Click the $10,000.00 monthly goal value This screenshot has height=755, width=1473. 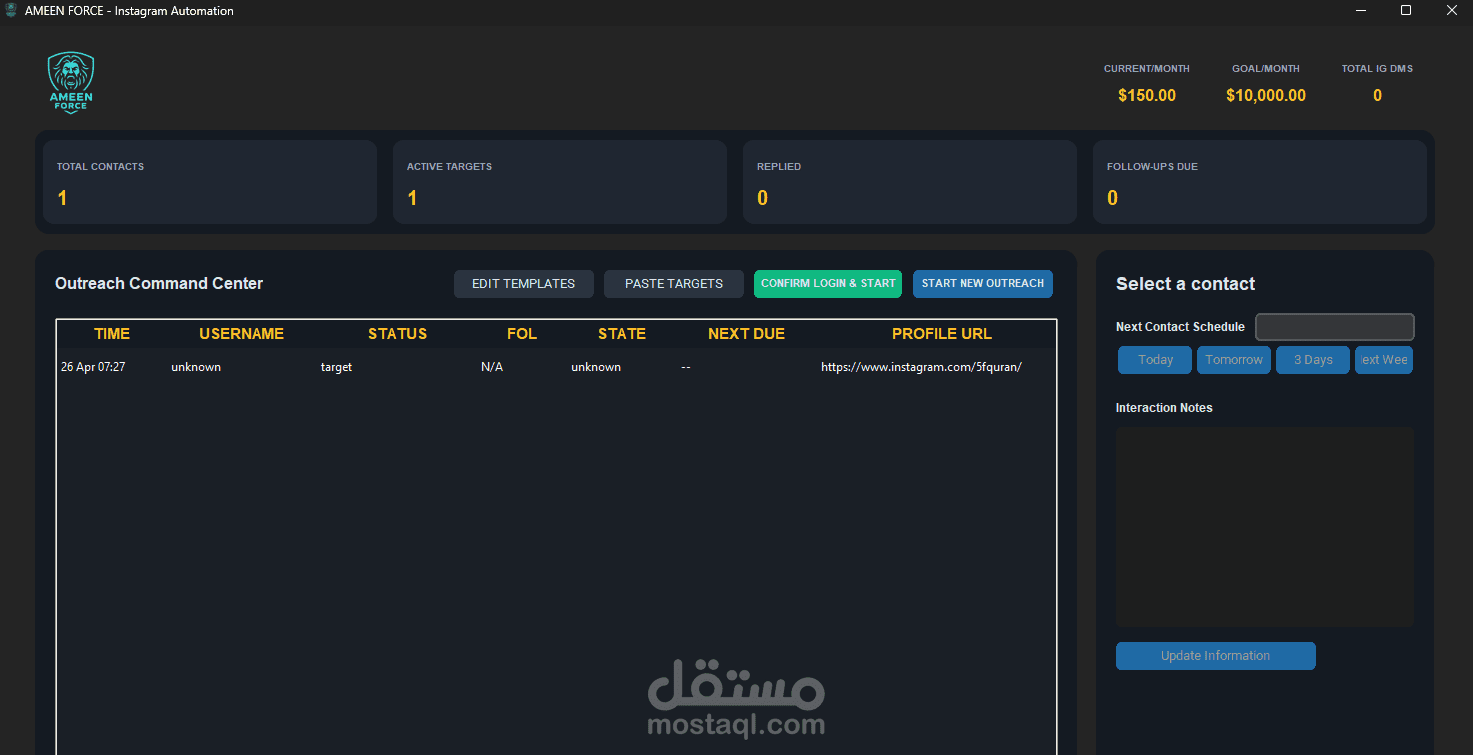pyautogui.click(x=1266, y=96)
